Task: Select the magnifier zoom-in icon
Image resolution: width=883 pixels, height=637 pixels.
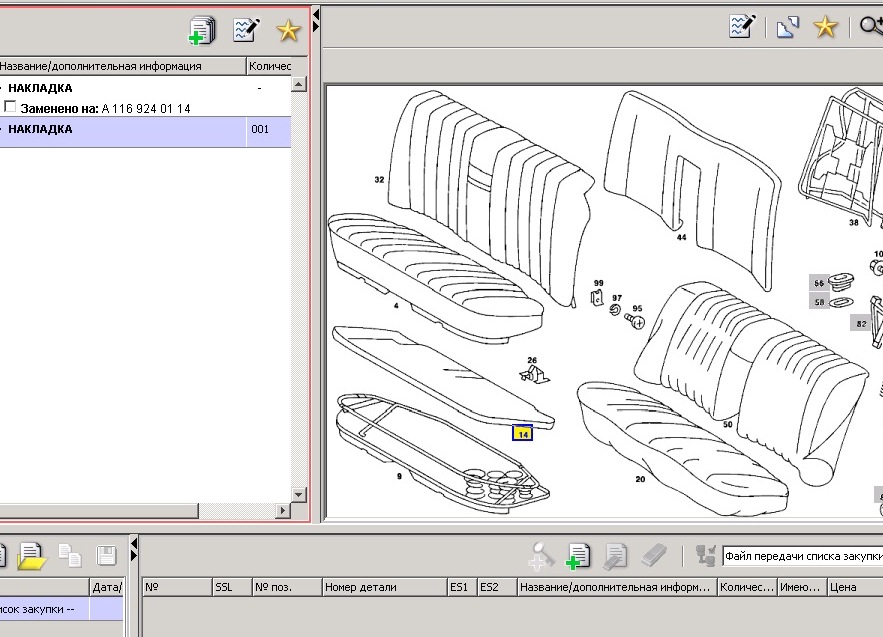Action: point(871,26)
